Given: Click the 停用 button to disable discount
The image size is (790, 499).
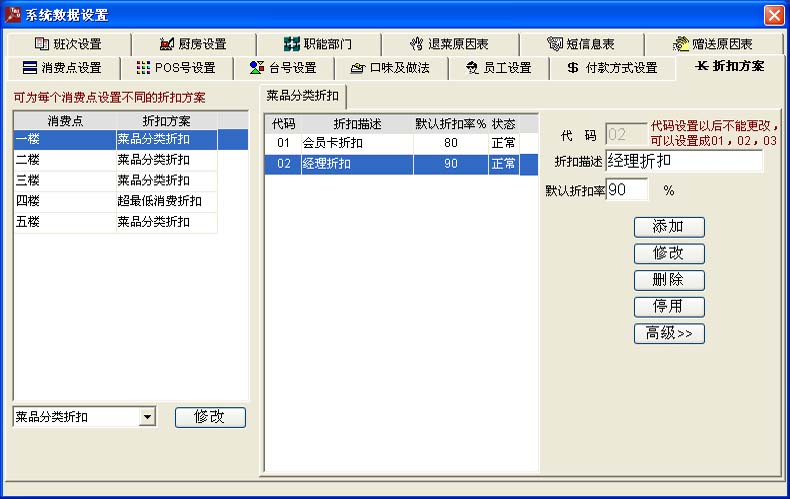Looking at the screenshot, I should [669, 306].
